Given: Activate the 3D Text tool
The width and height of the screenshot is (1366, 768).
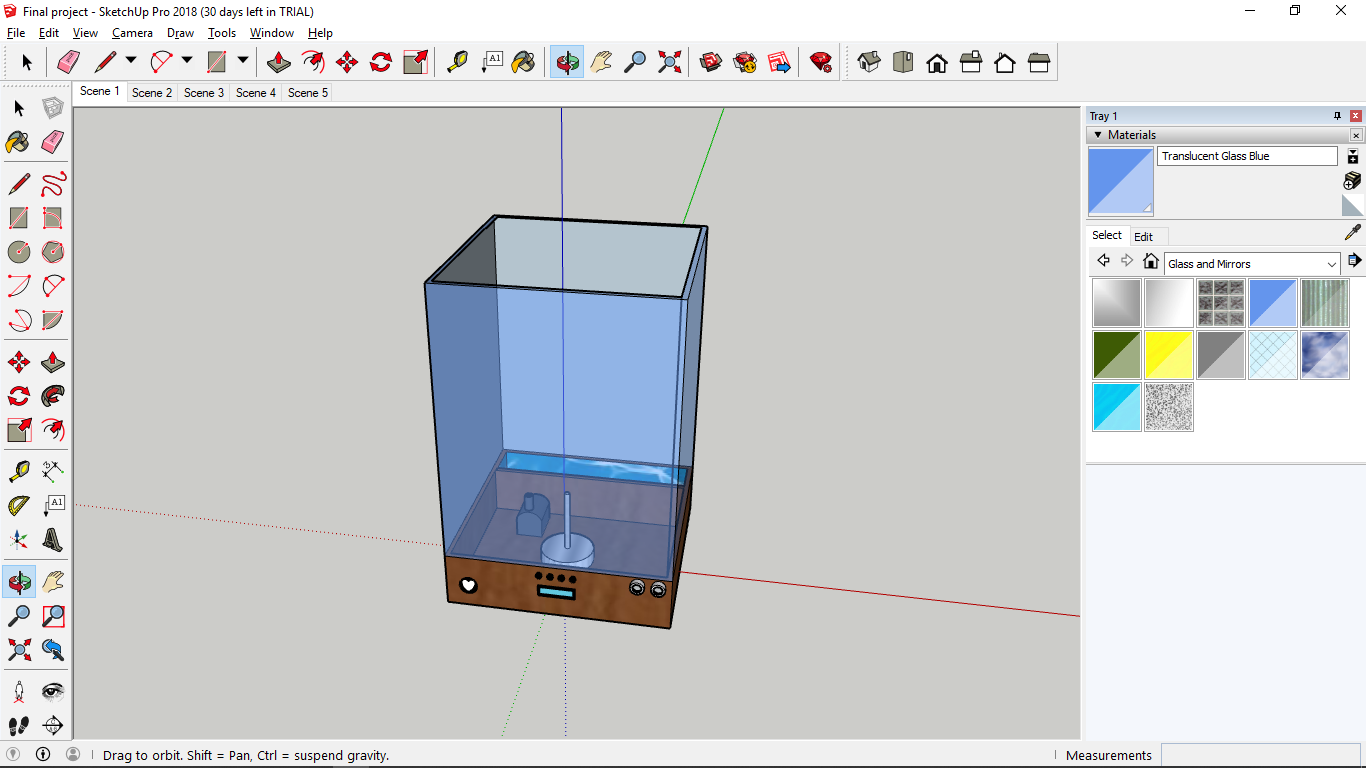Looking at the screenshot, I should [53, 540].
